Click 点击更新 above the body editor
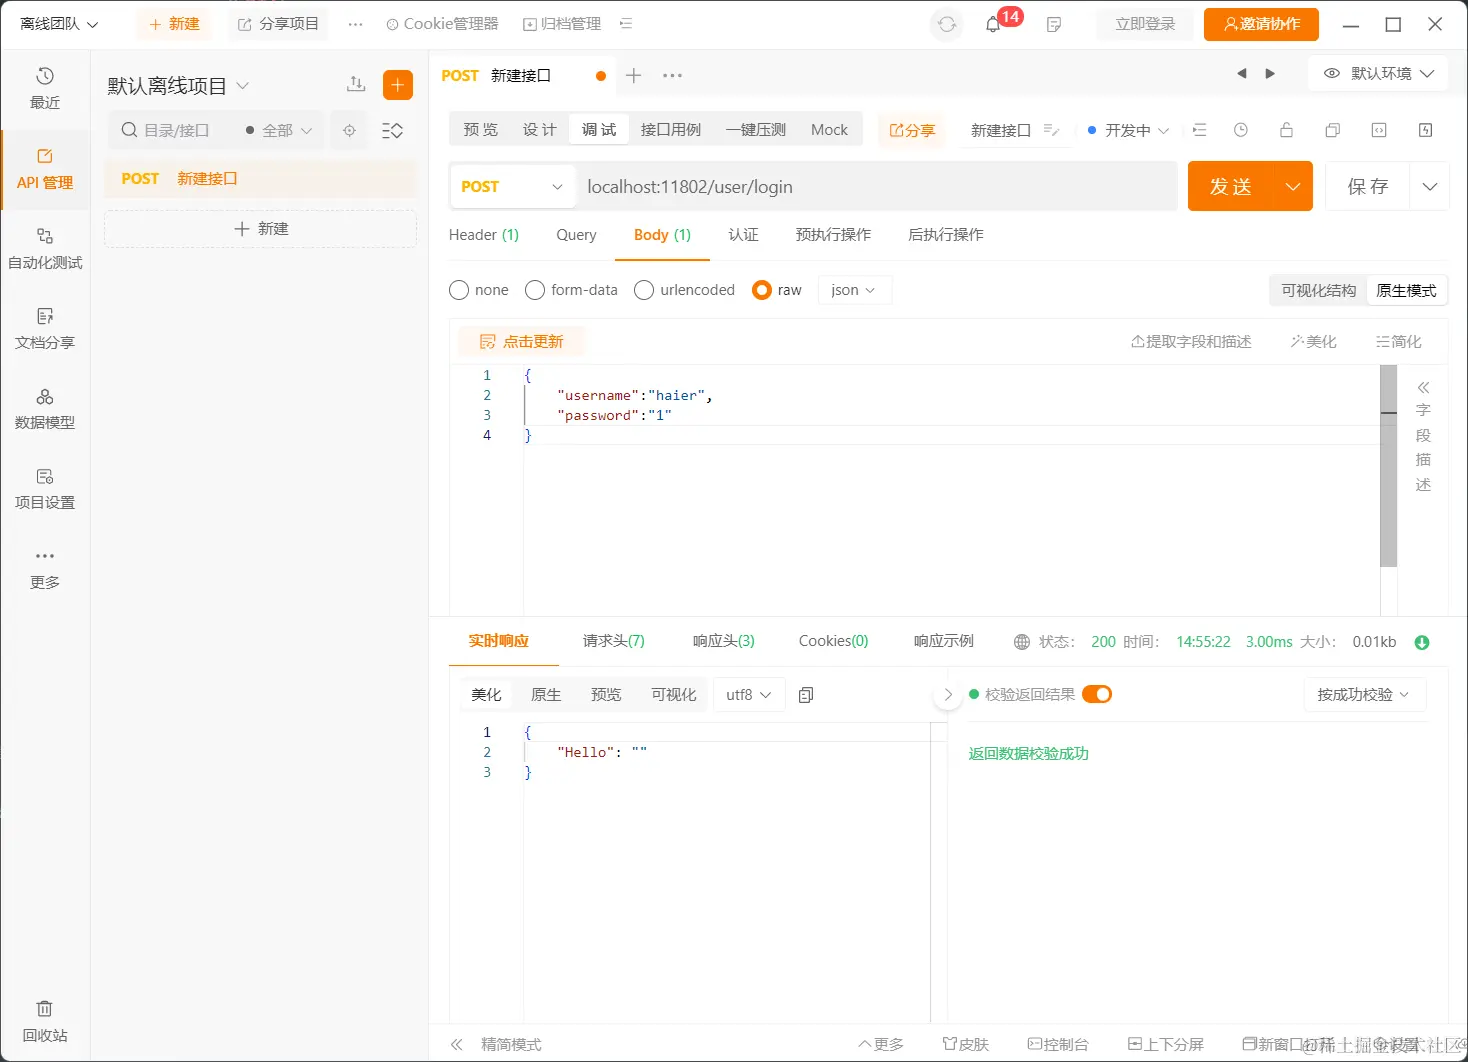 pos(522,342)
